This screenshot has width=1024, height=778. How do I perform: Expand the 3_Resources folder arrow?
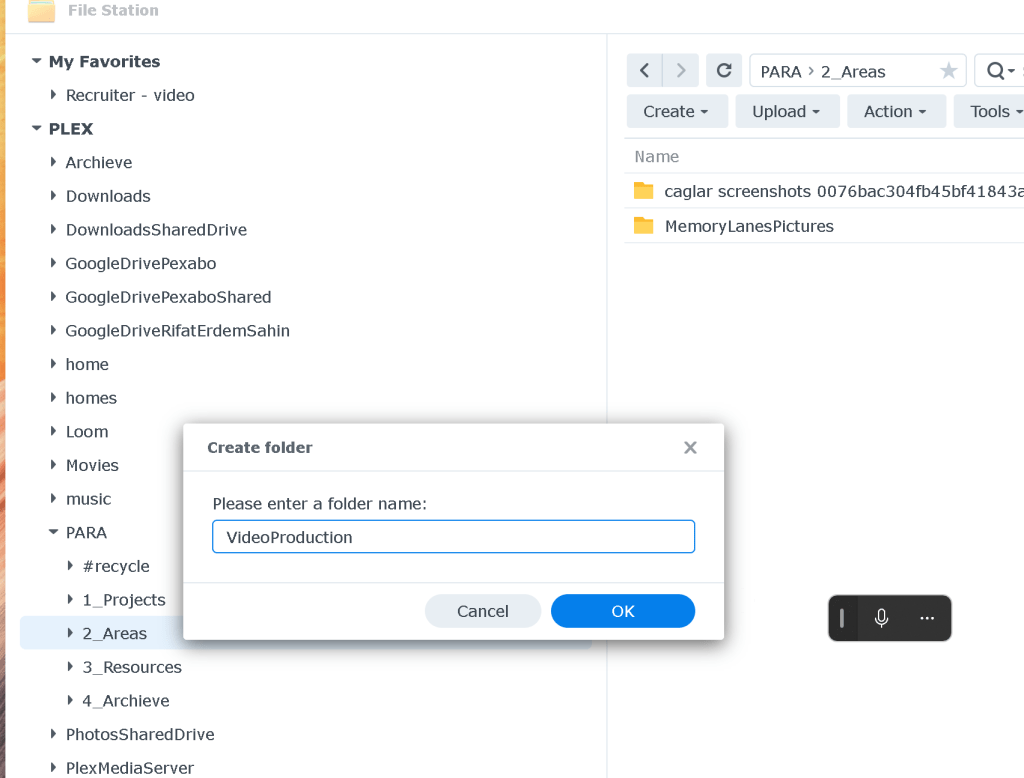coord(71,667)
